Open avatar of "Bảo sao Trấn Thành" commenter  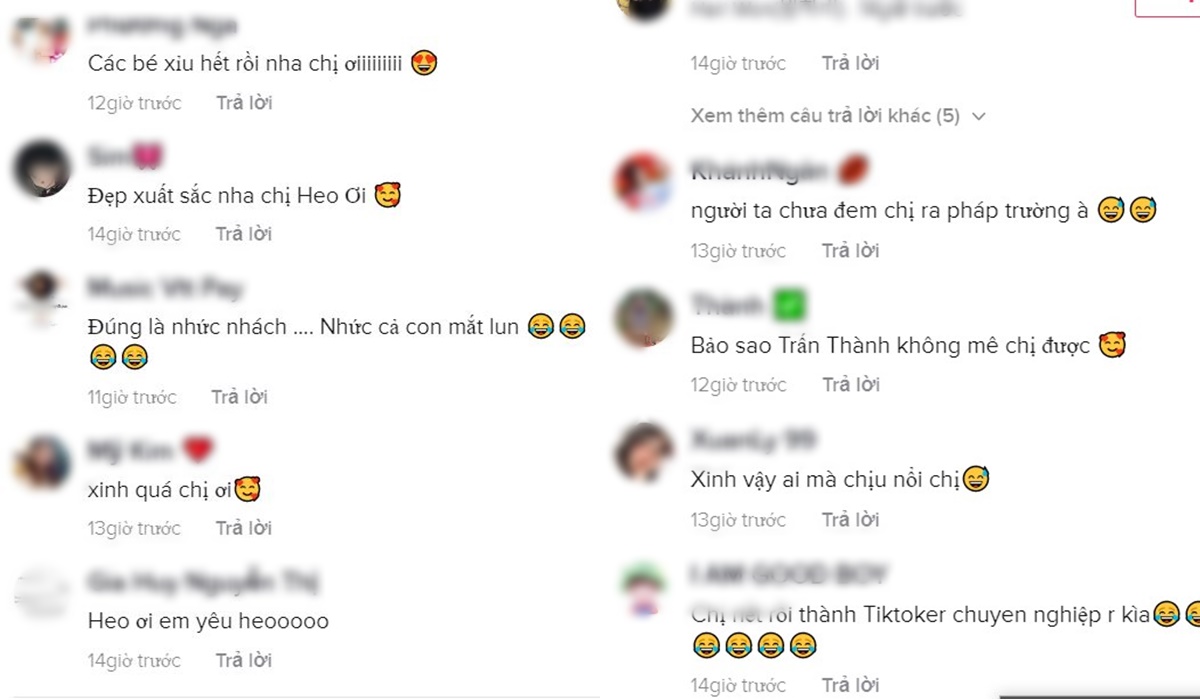[x=643, y=317]
